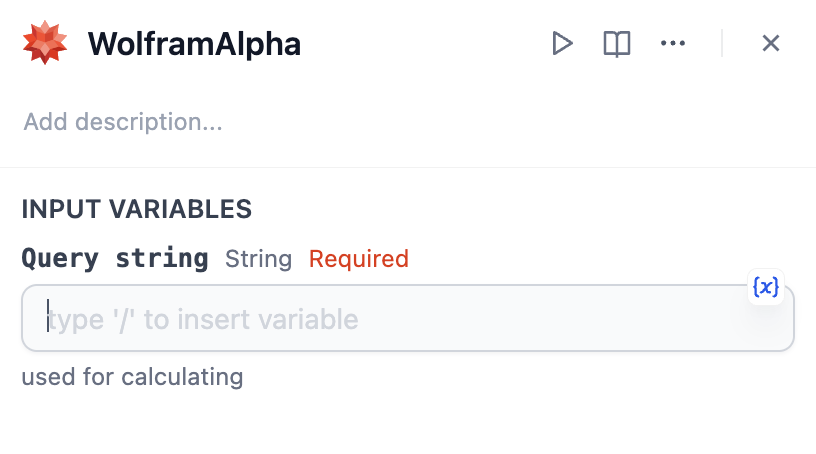The image size is (816, 454).
Task: Run this step with the play icon
Action: click(563, 43)
